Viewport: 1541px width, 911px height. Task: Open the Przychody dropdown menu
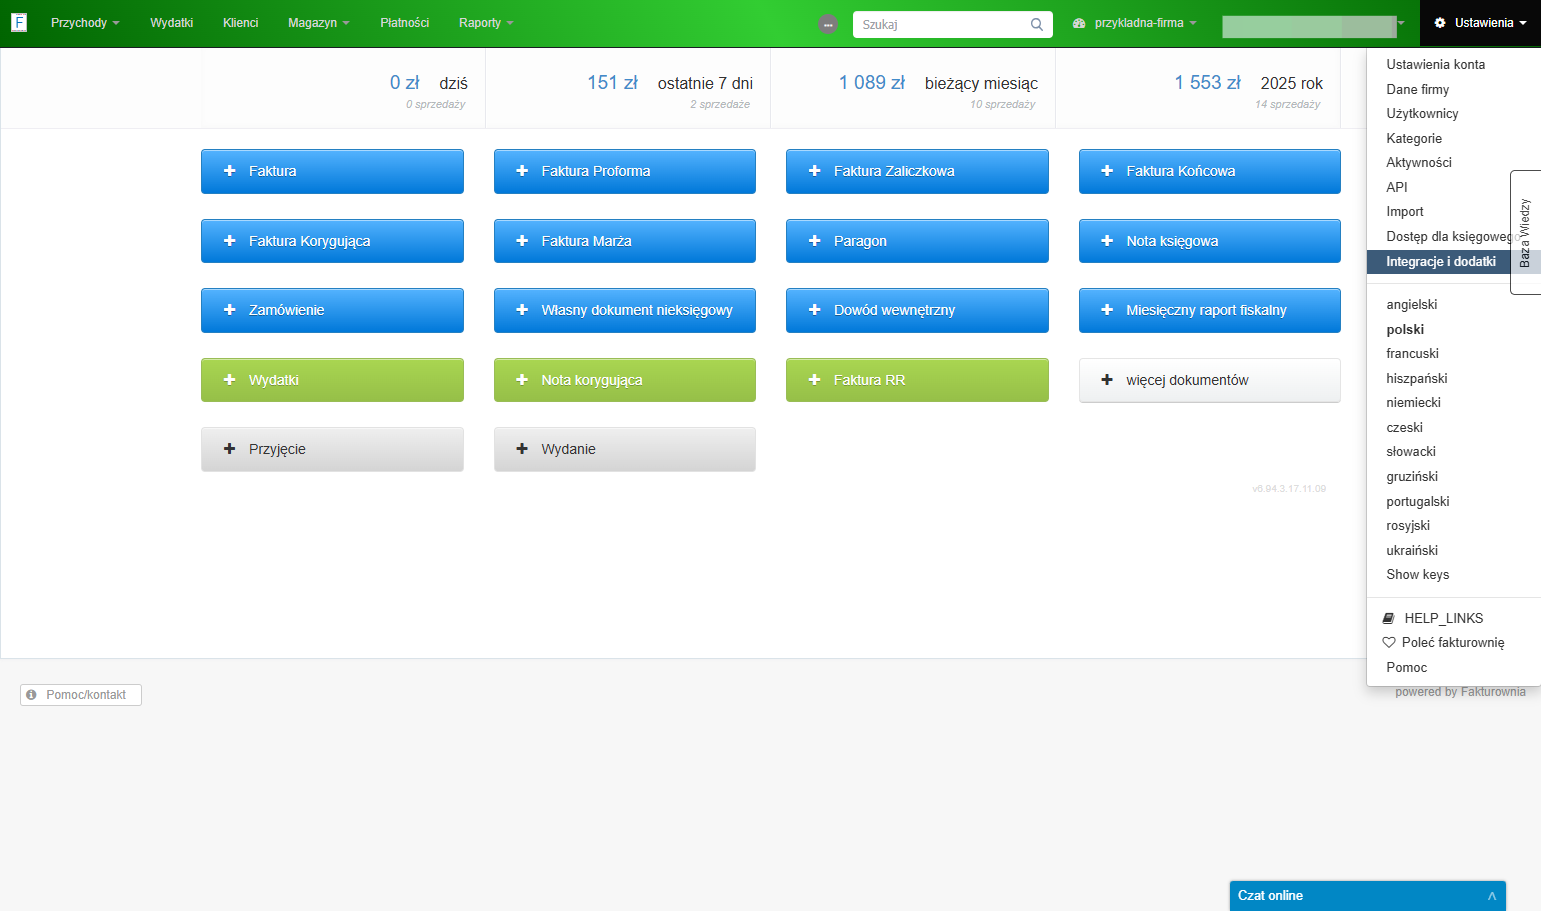tap(85, 23)
